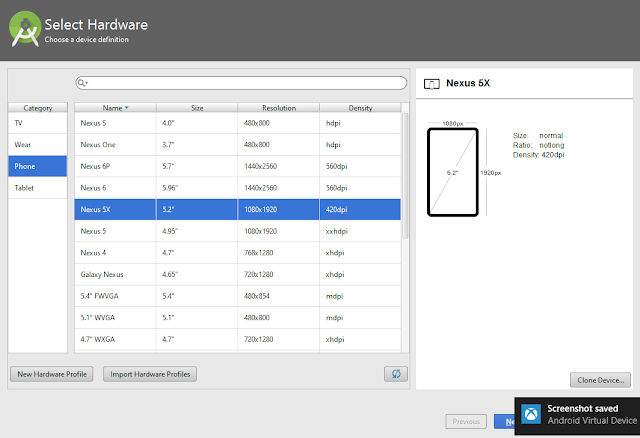Select the 4.7" WXGA device row
The image size is (640, 438).
[238, 339]
